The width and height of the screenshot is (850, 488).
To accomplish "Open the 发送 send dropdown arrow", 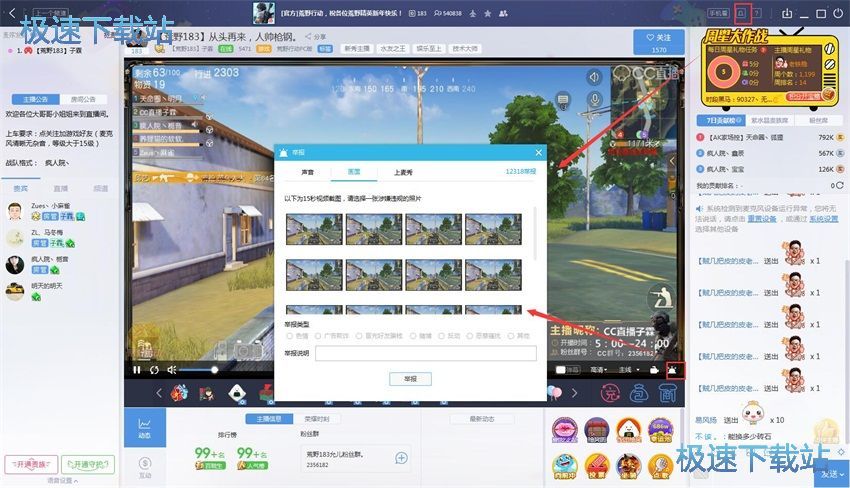I will pos(841,474).
